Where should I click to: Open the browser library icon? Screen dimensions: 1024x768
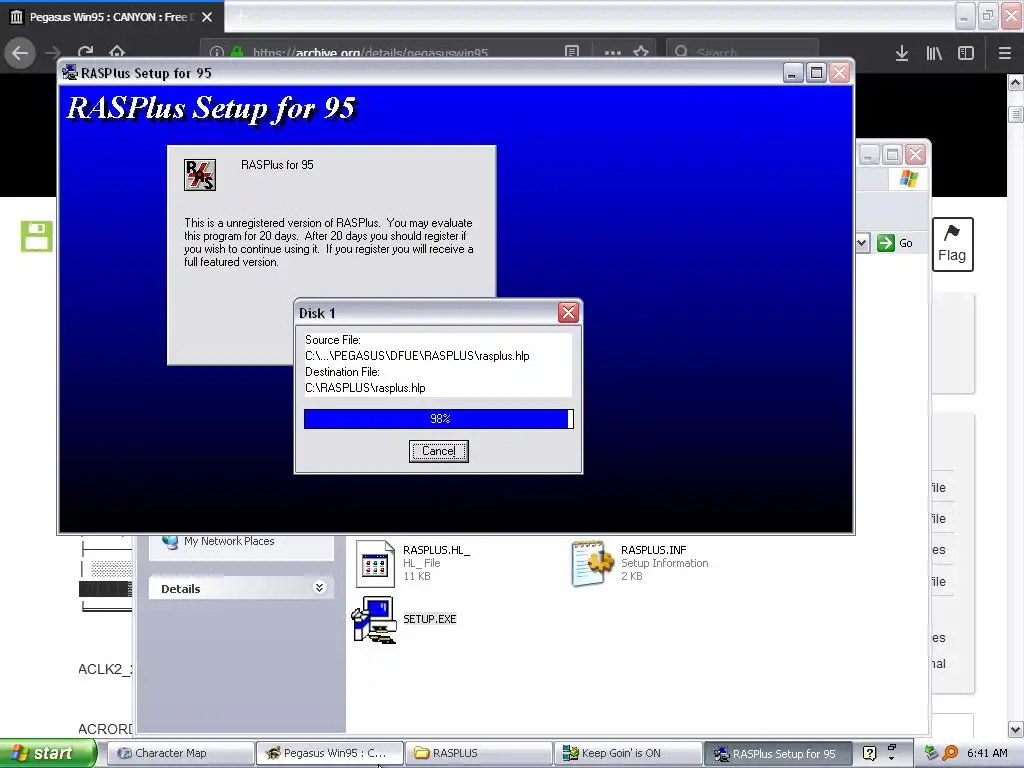tap(934, 53)
